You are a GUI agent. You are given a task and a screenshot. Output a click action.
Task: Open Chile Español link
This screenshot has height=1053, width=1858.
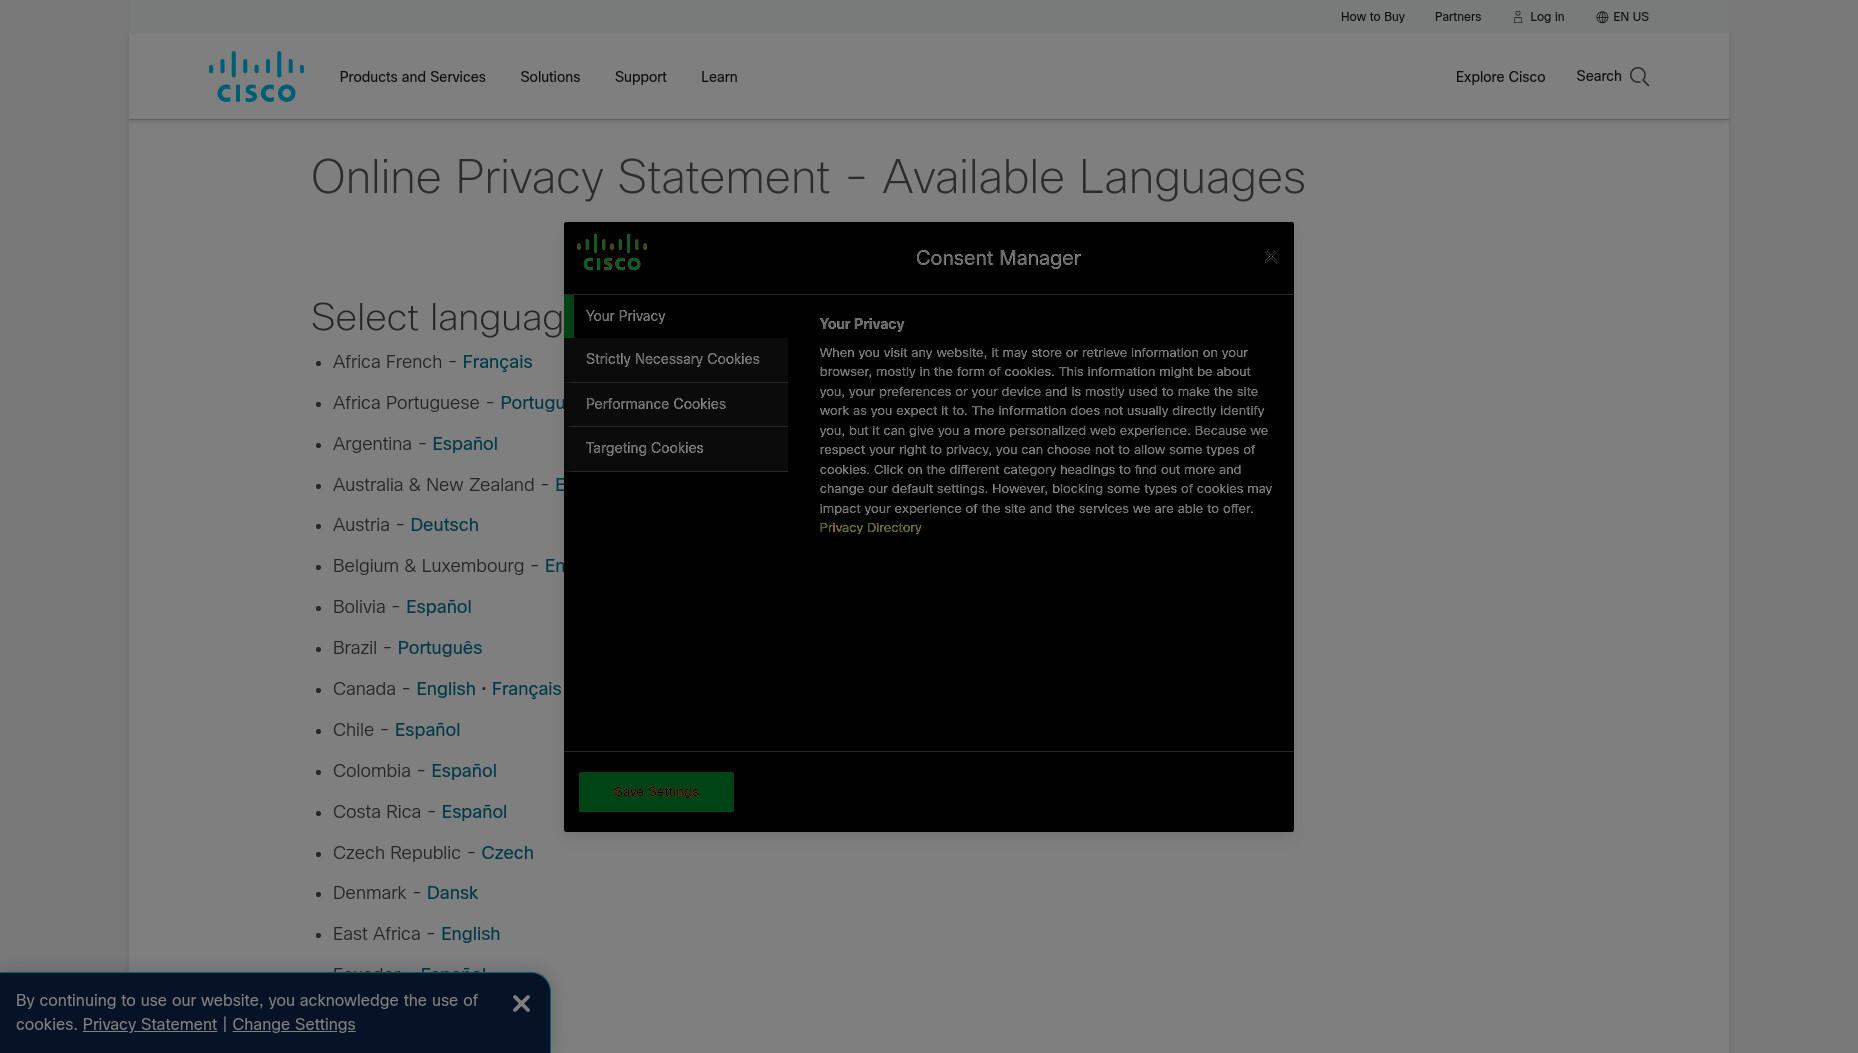point(427,730)
